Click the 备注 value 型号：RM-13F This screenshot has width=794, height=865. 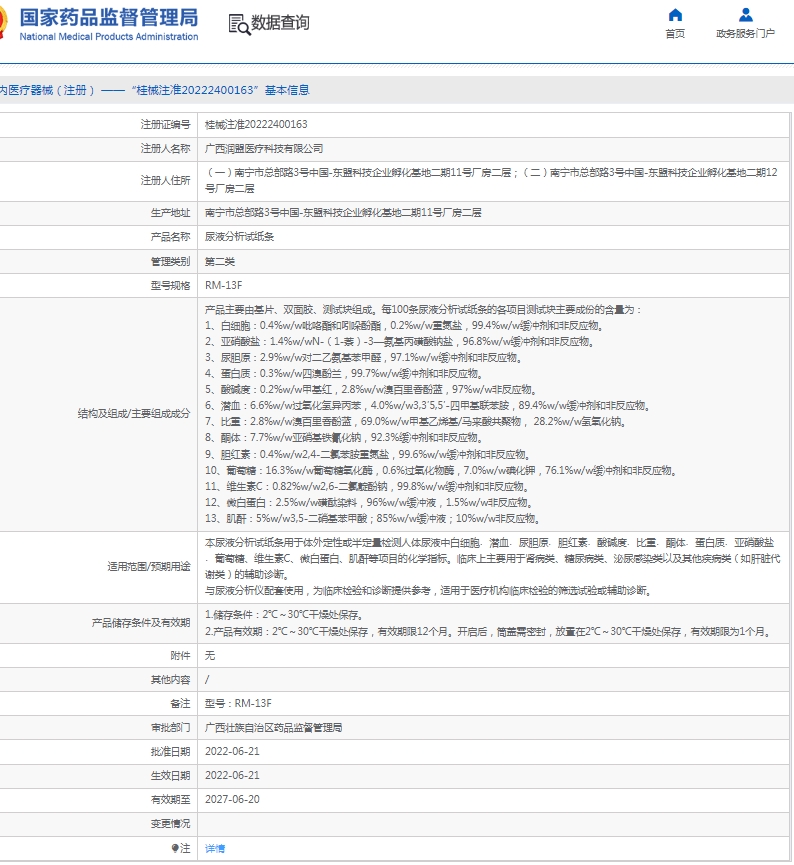(x=238, y=703)
